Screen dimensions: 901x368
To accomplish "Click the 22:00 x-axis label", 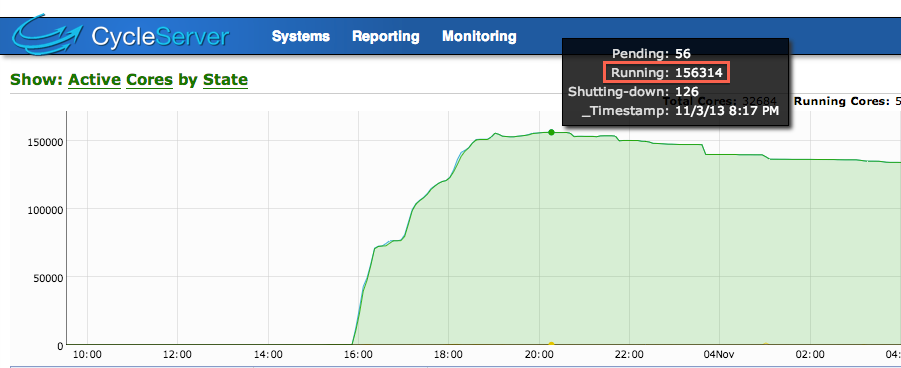I will click(x=629, y=354).
